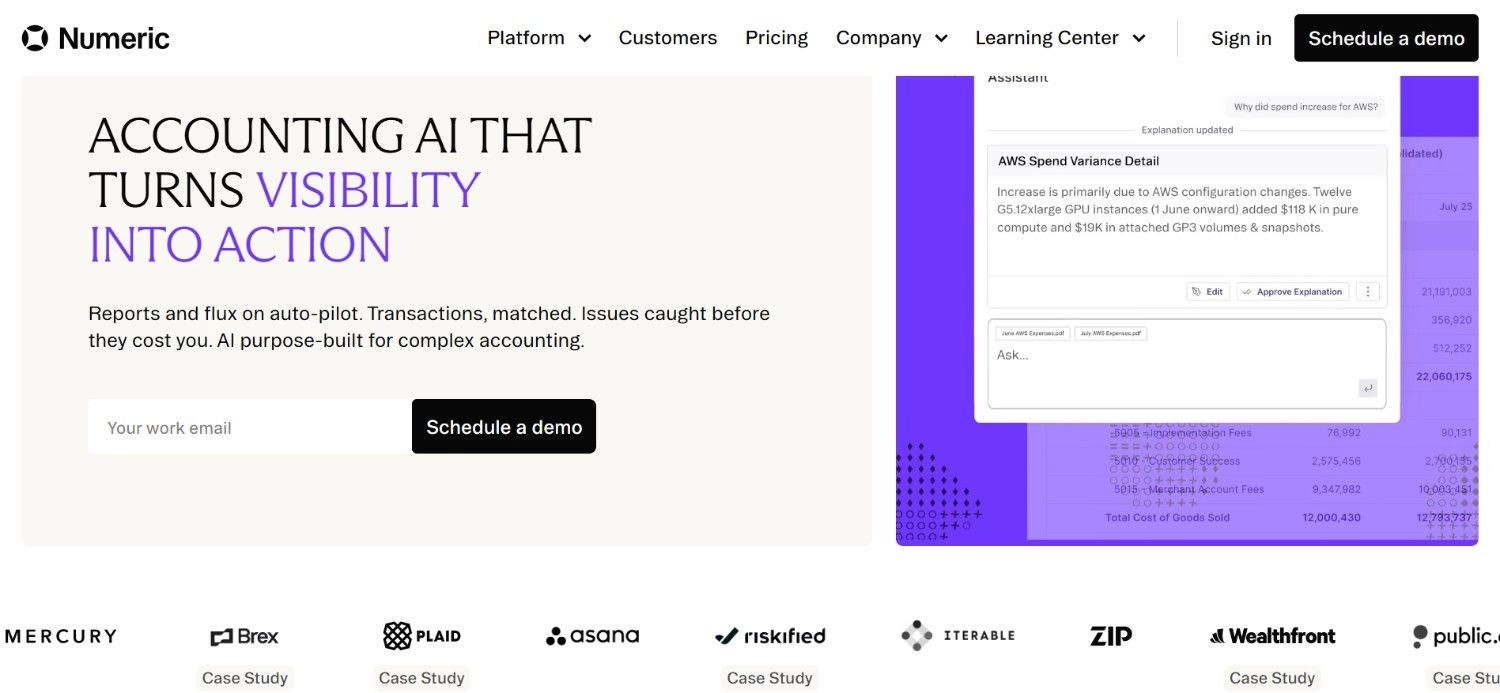1500x693 pixels.
Task: Click the Zip logo
Action: coord(1110,636)
